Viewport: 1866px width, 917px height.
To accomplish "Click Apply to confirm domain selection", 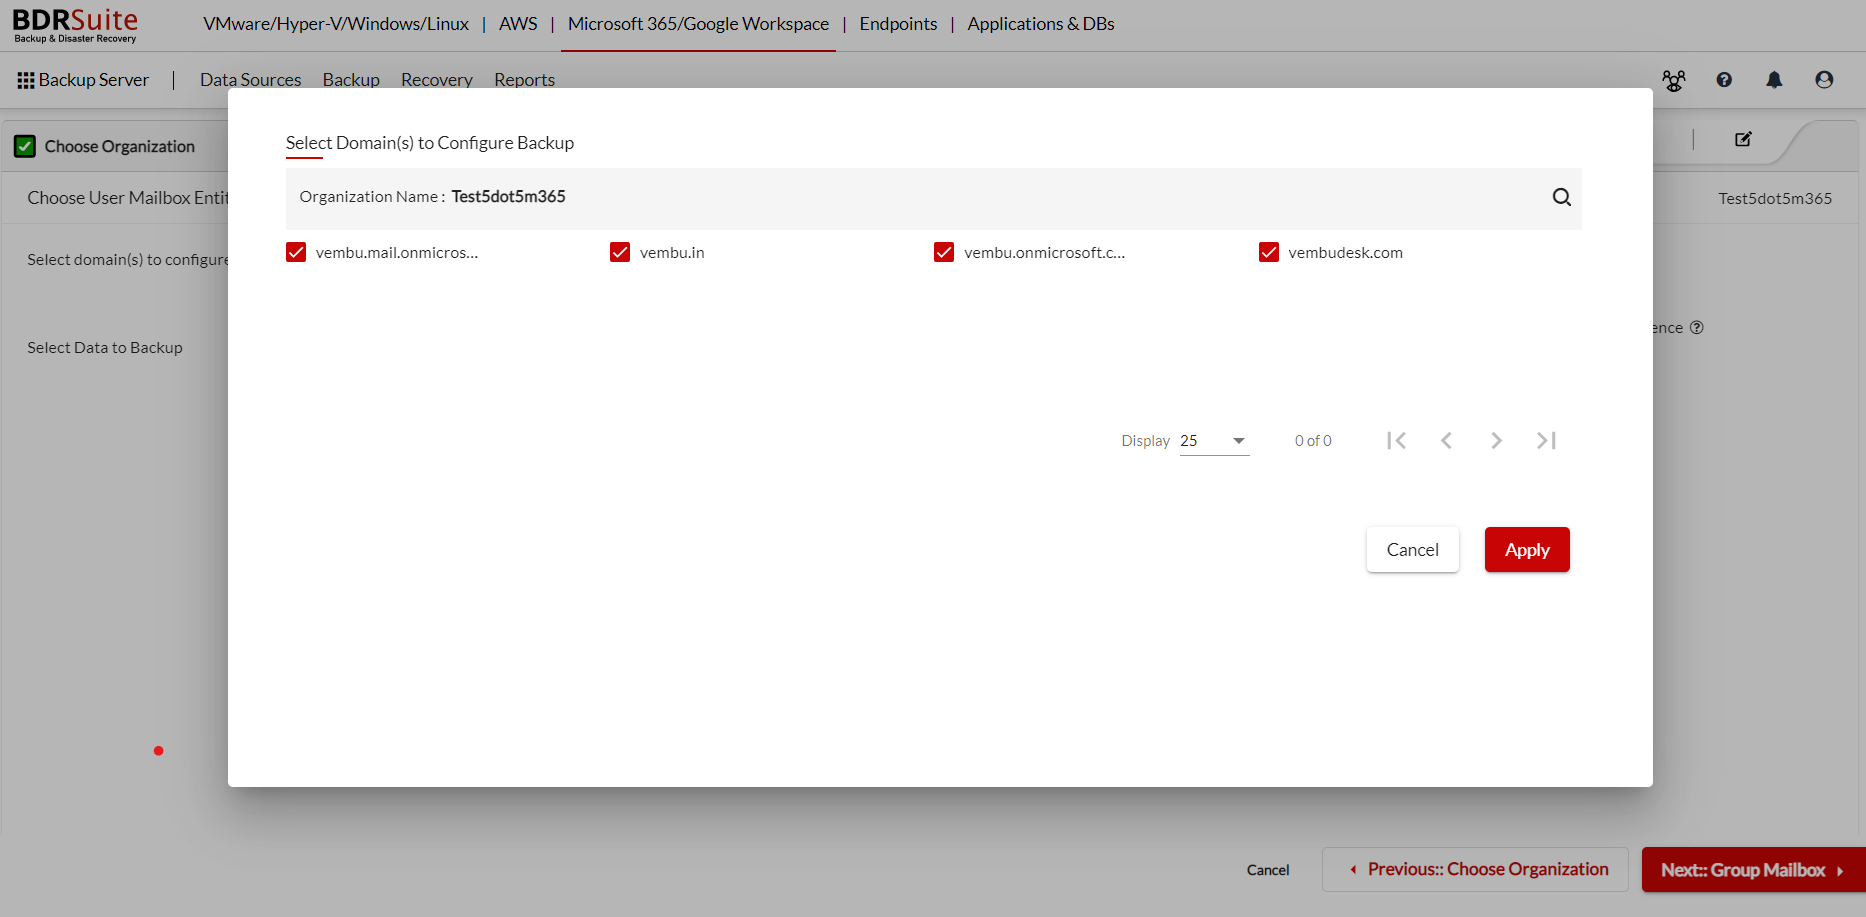I will [1527, 550].
